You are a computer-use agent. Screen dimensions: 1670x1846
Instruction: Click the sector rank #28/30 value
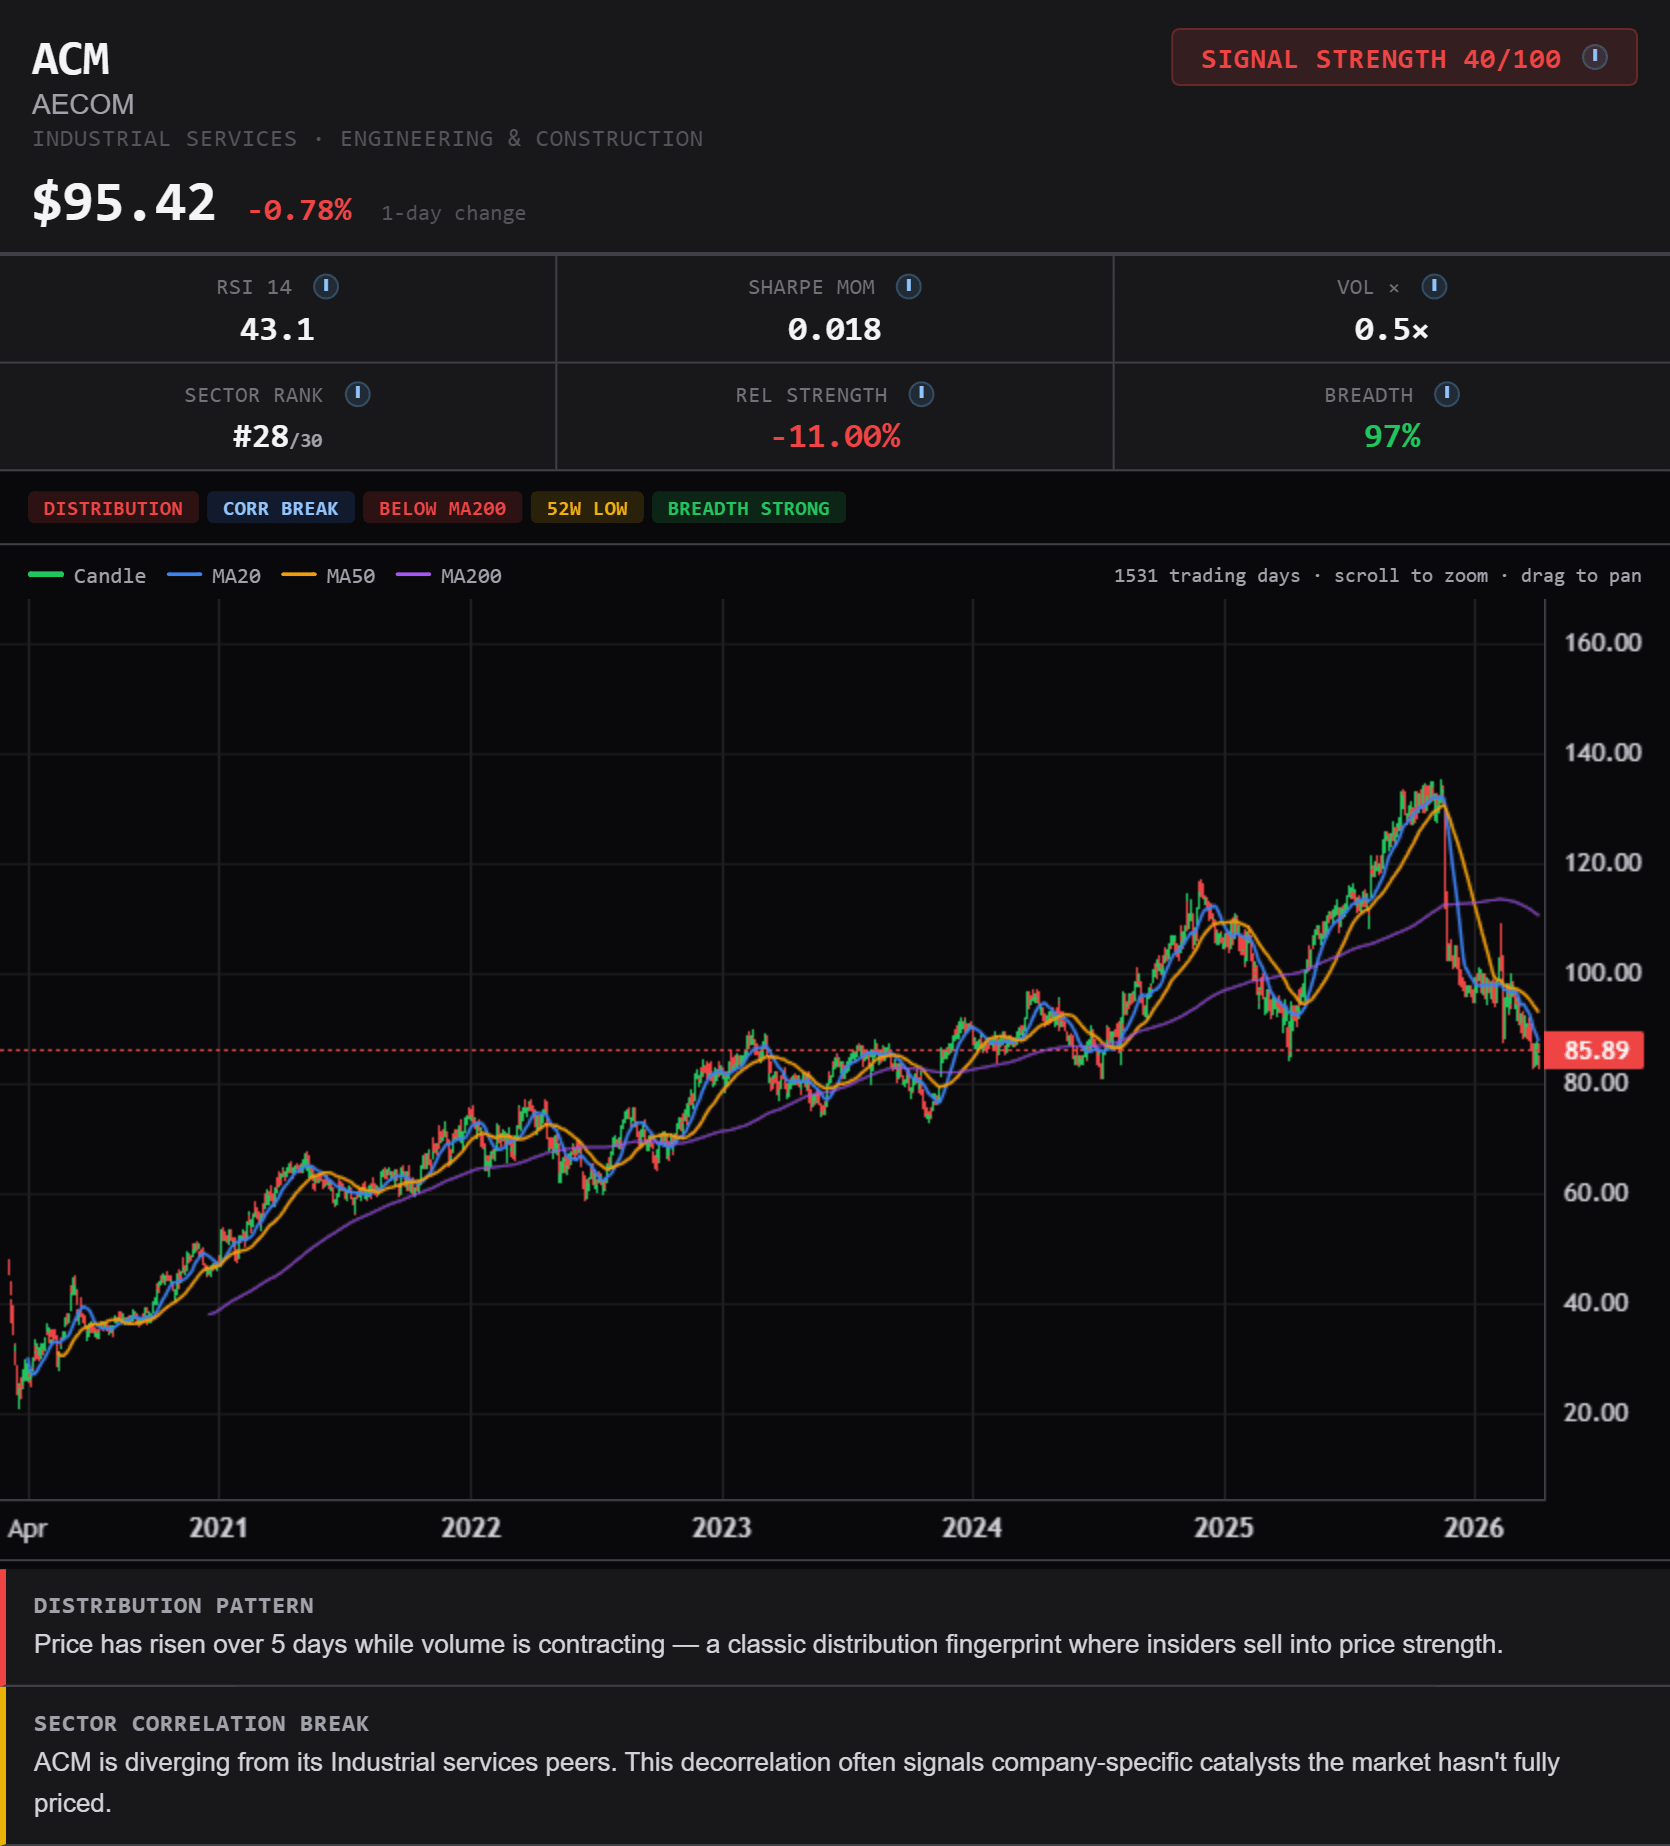pos(277,437)
